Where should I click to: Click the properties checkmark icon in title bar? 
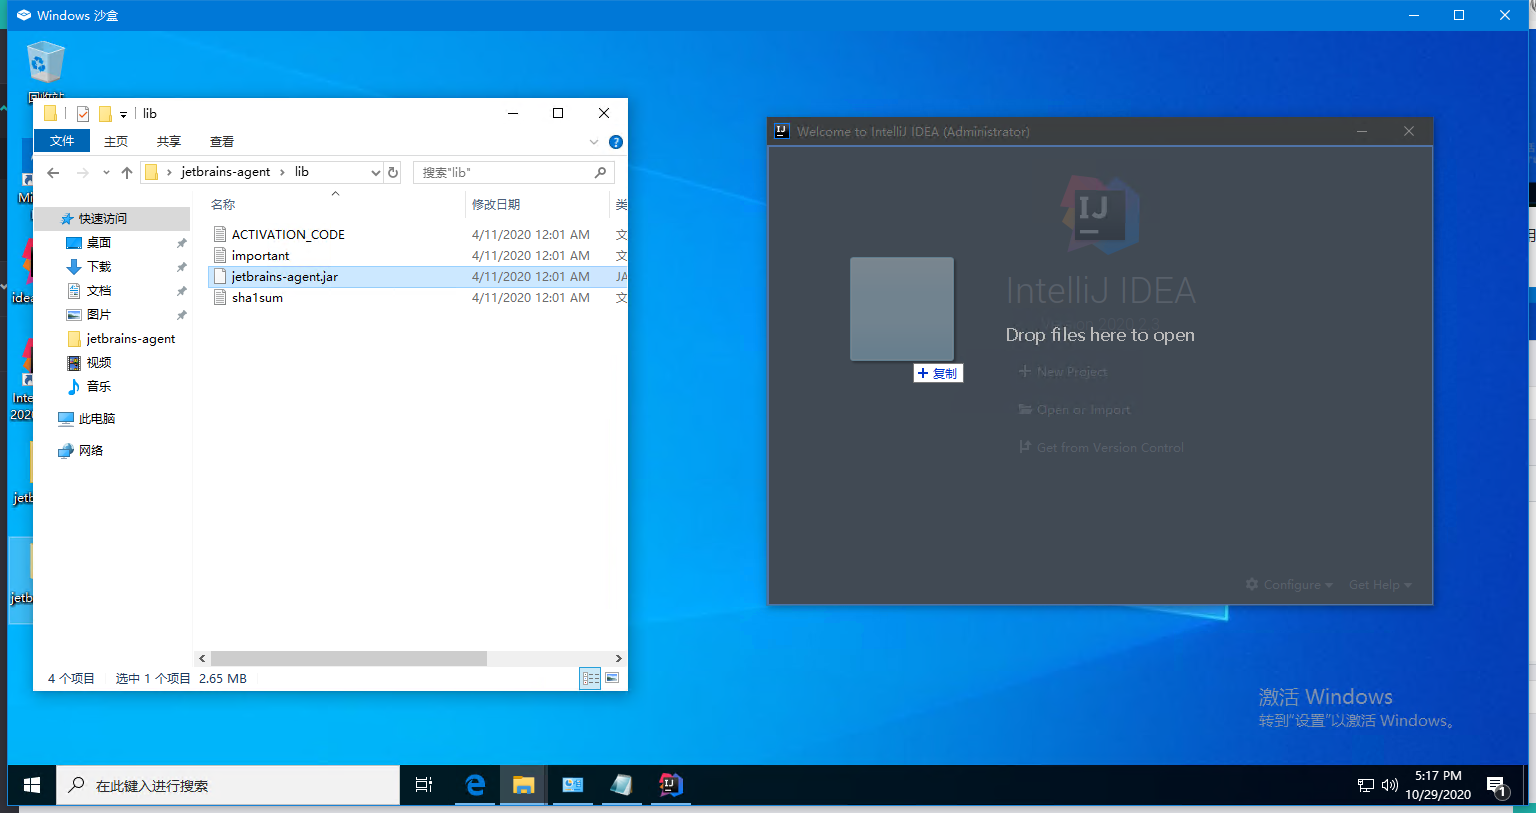pos(83,113)
